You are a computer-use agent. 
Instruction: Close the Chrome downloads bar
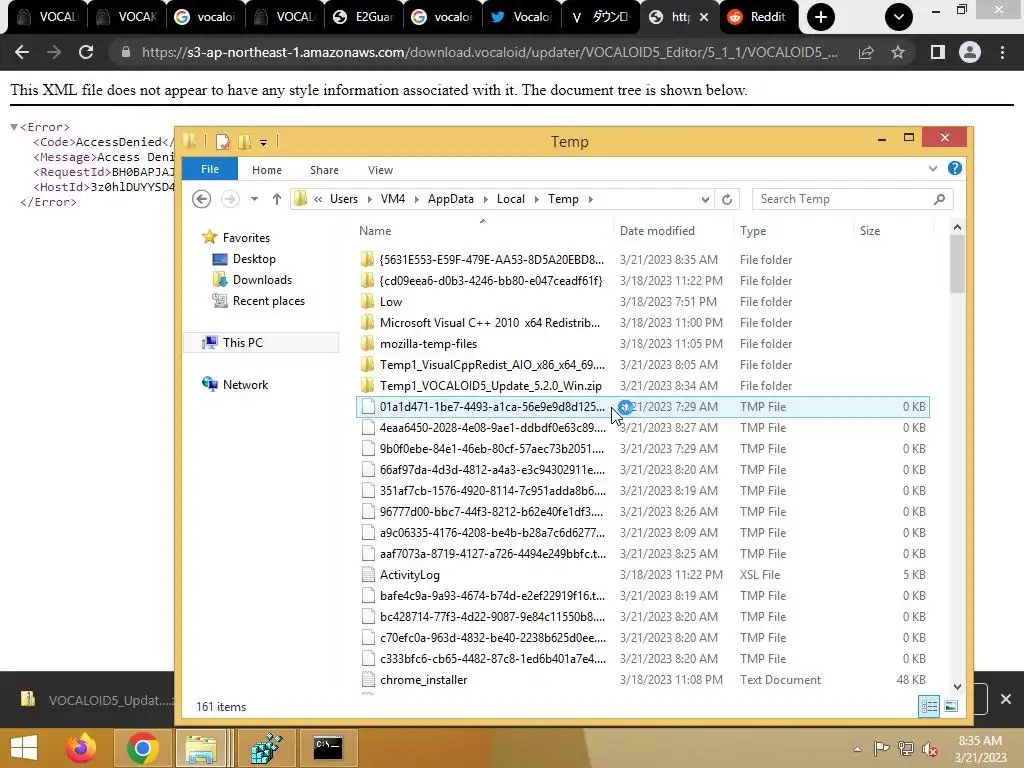[1006, 699]
